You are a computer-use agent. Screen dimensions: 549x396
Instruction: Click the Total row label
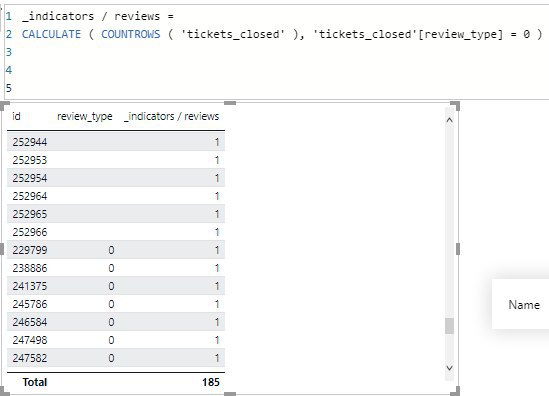(x=35, y=382)
